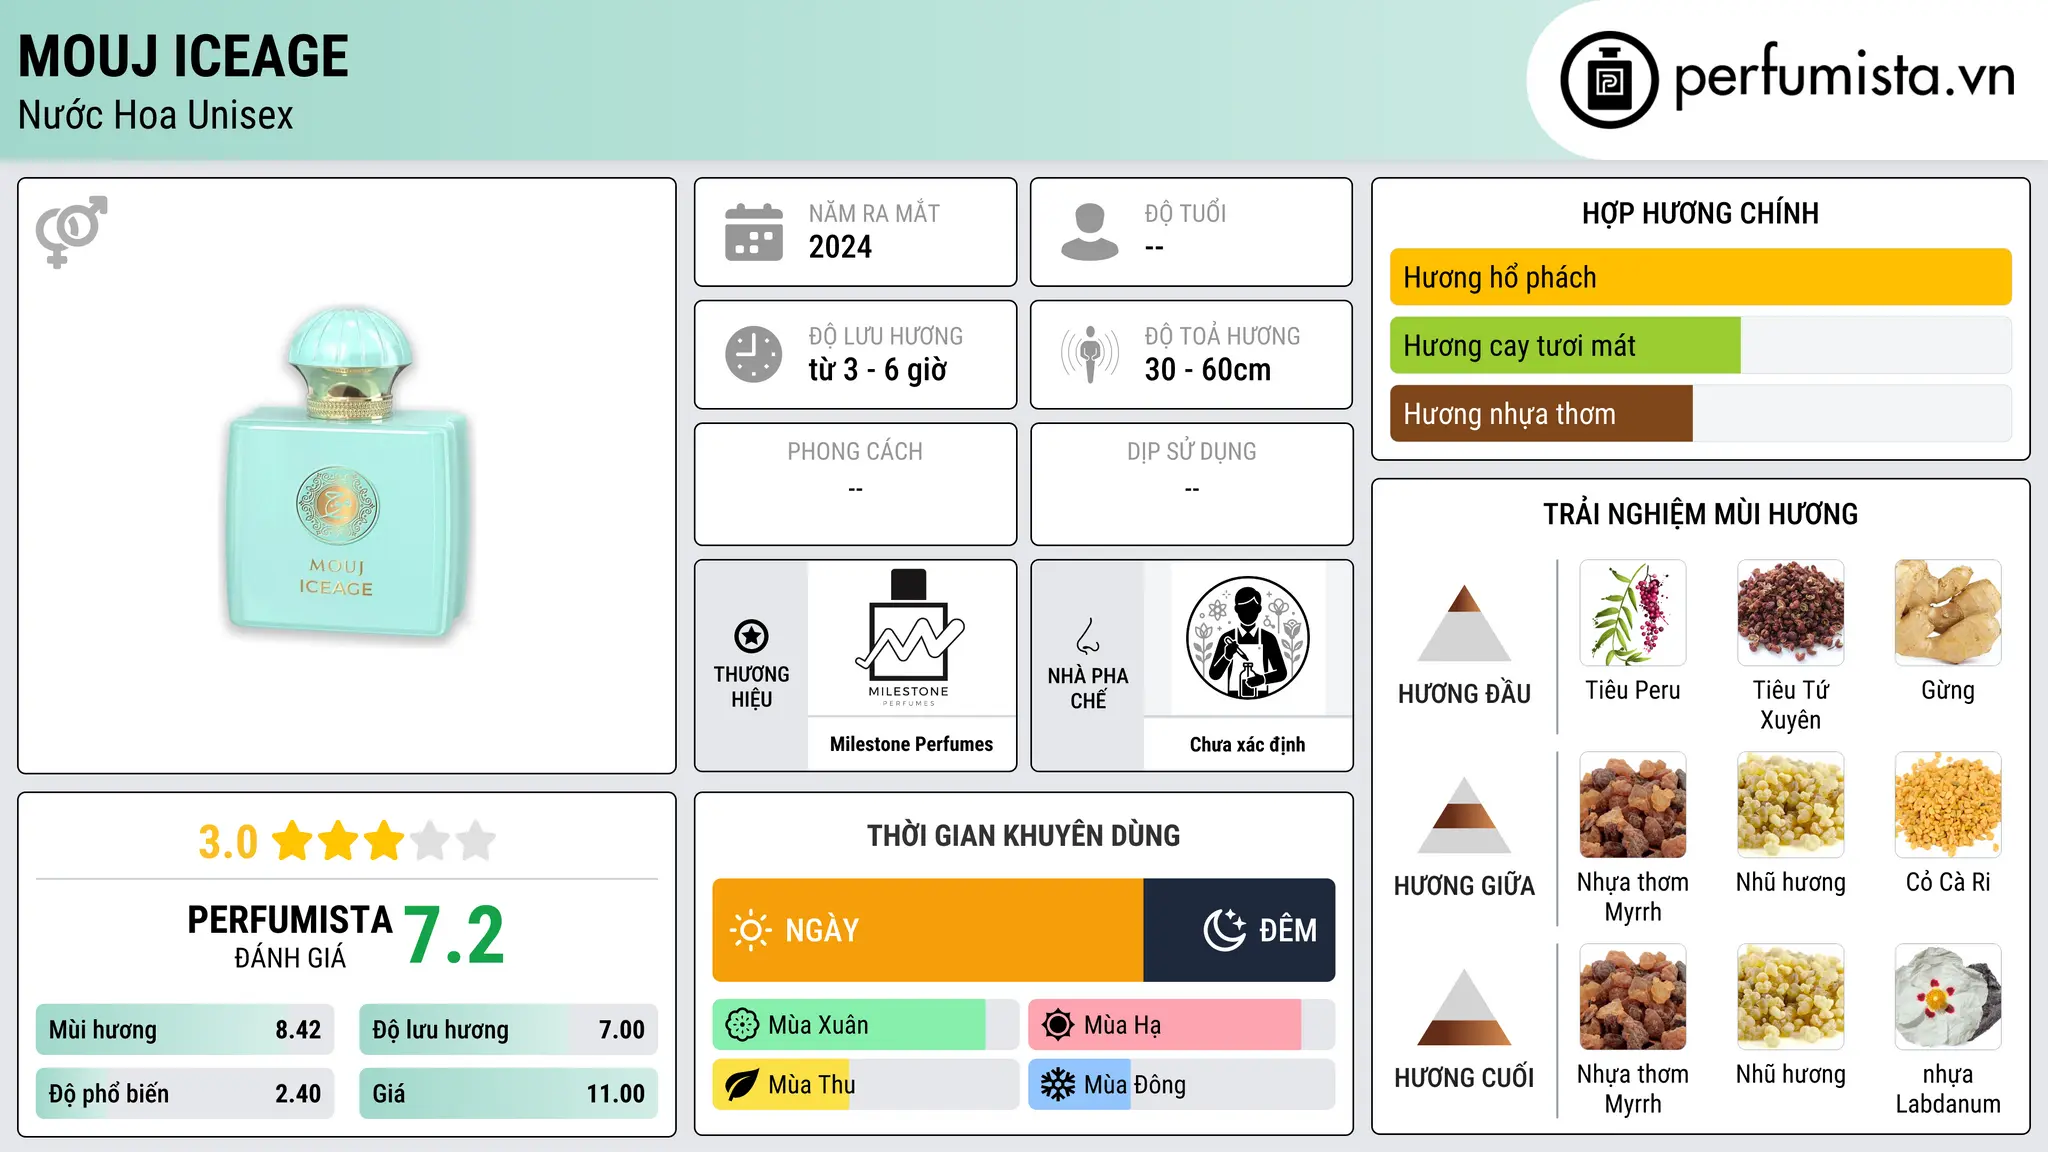Click the DỊP SỬ DỤNG occasion card
Image resolution: width=2048 pixels, height=1152 pixels.
(x=1191, y=484)
